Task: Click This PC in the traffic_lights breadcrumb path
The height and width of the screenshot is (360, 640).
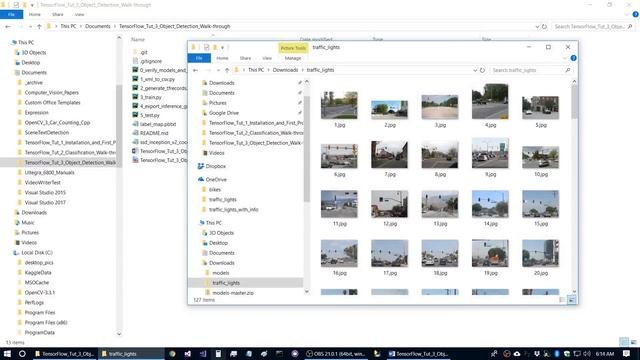Action: tap(256, 70)
